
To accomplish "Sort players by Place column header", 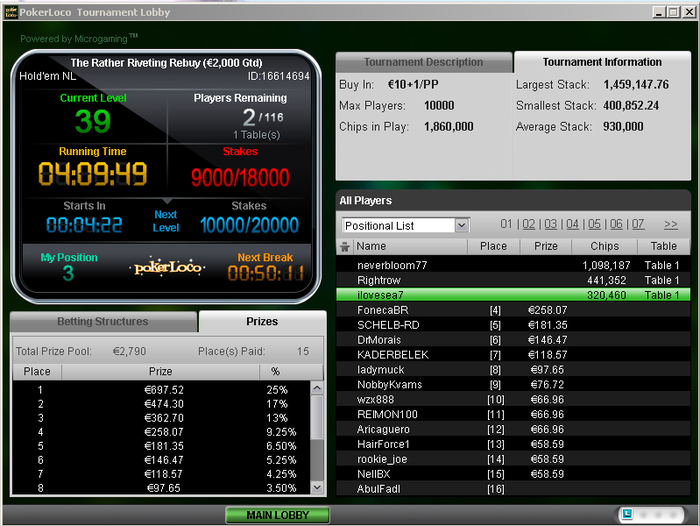I will [493, 246].
